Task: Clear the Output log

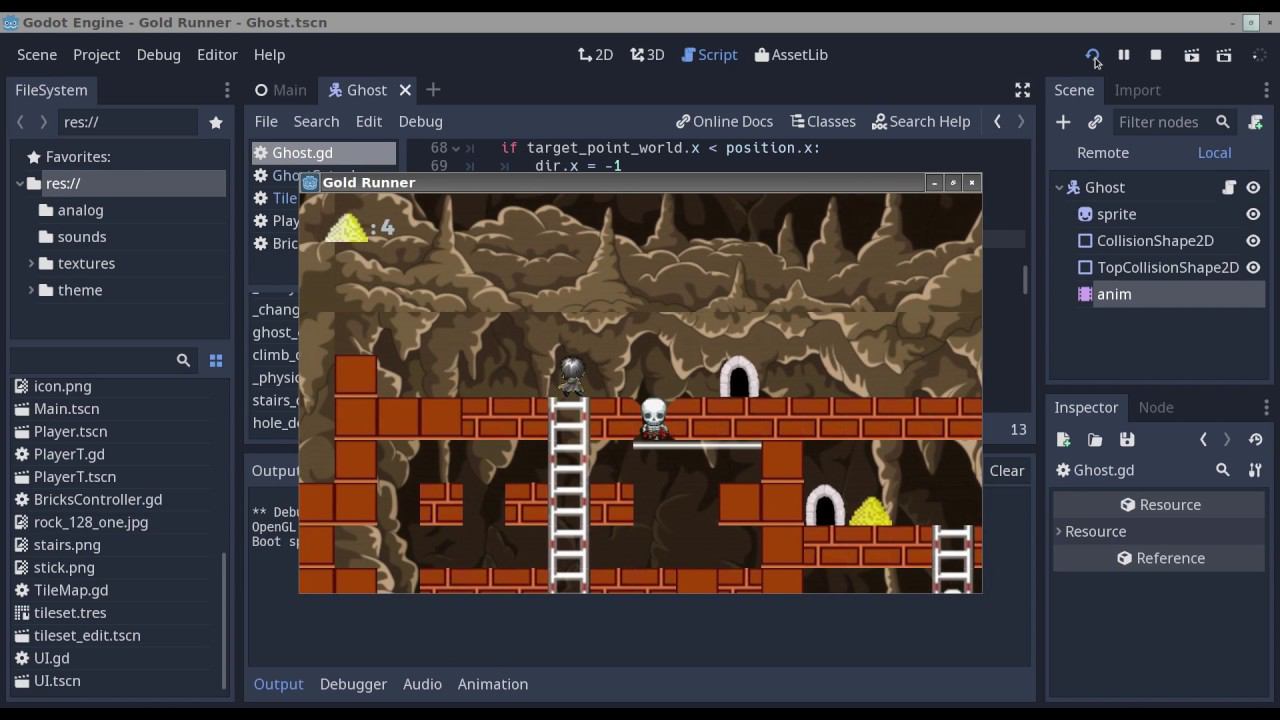Action: pos(1007,471)
